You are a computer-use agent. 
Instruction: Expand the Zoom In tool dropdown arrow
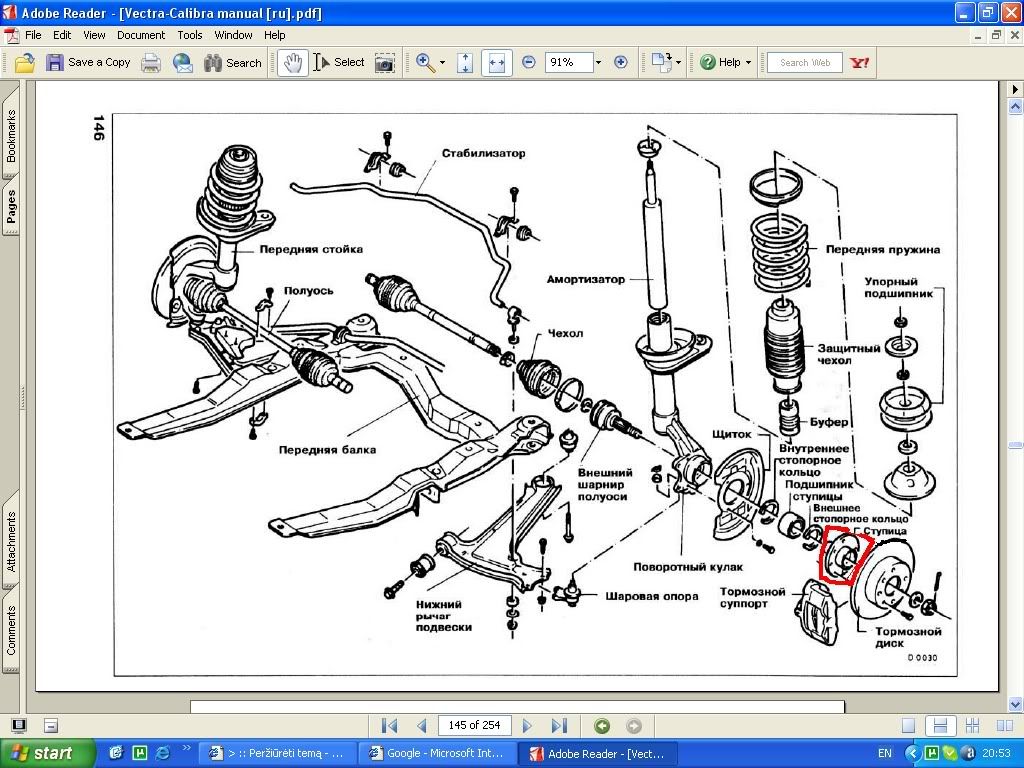point(444,62)
